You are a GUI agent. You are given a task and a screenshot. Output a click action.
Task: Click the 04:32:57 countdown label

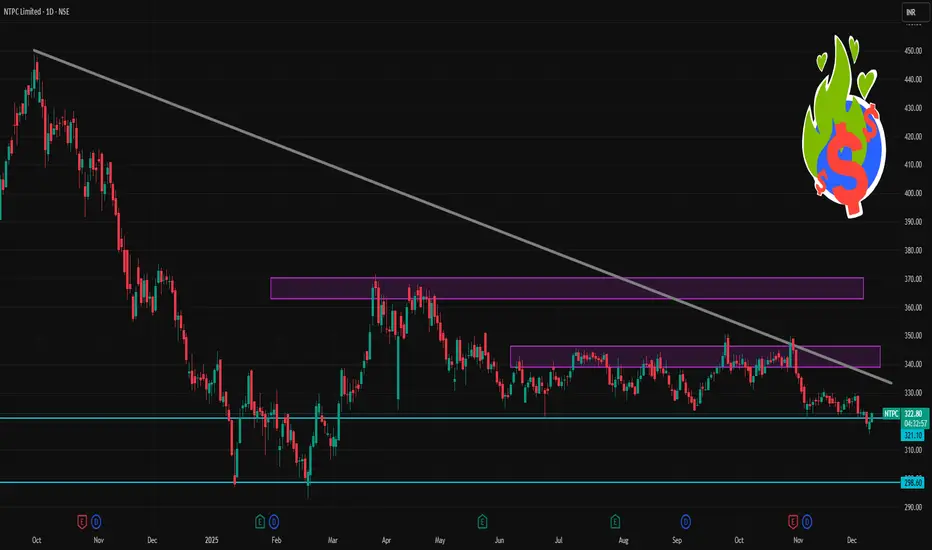915,423
